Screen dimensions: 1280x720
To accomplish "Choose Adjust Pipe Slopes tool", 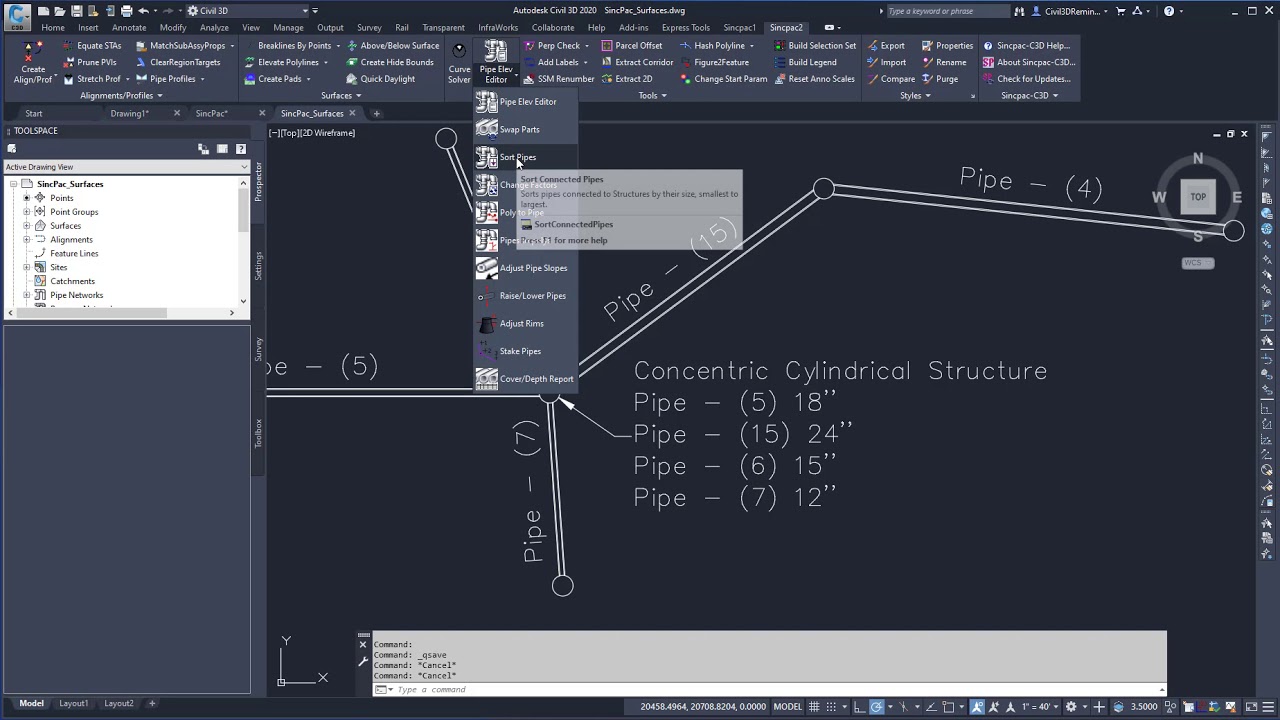I will point(532,268).
